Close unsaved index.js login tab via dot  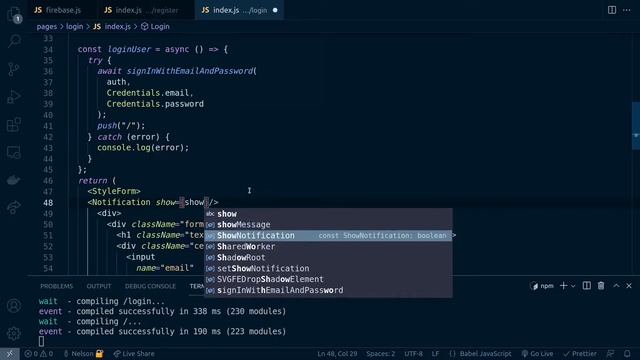[x=275, y=10]
